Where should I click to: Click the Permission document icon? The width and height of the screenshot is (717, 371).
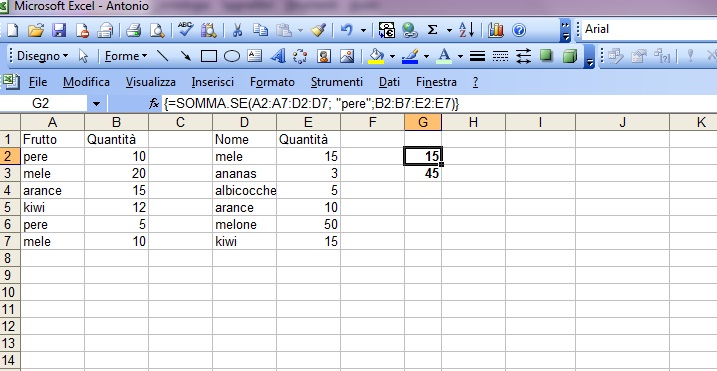point(83,30)
